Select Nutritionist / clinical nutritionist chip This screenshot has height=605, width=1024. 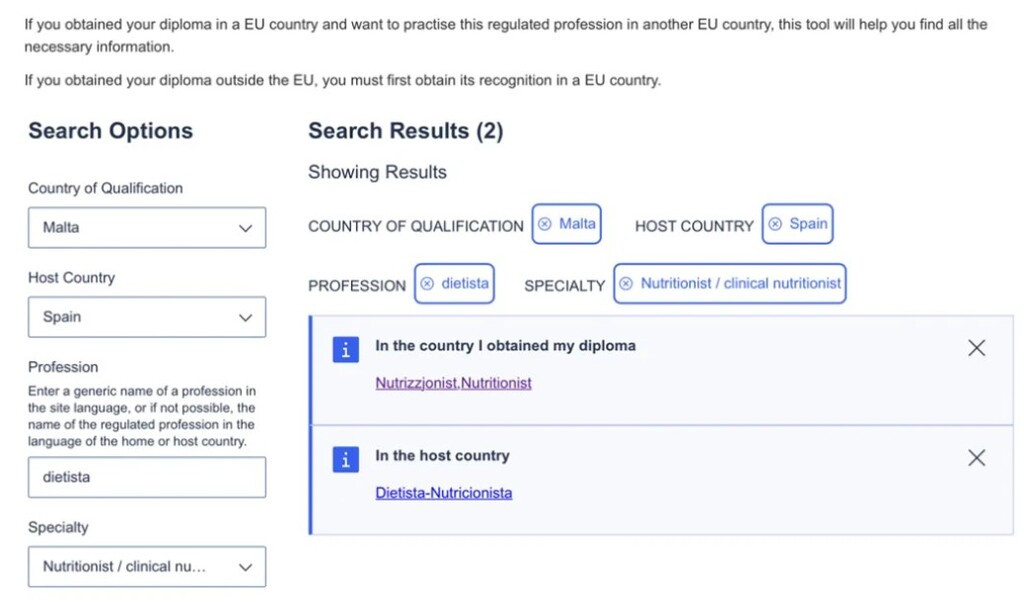[729, 284]
